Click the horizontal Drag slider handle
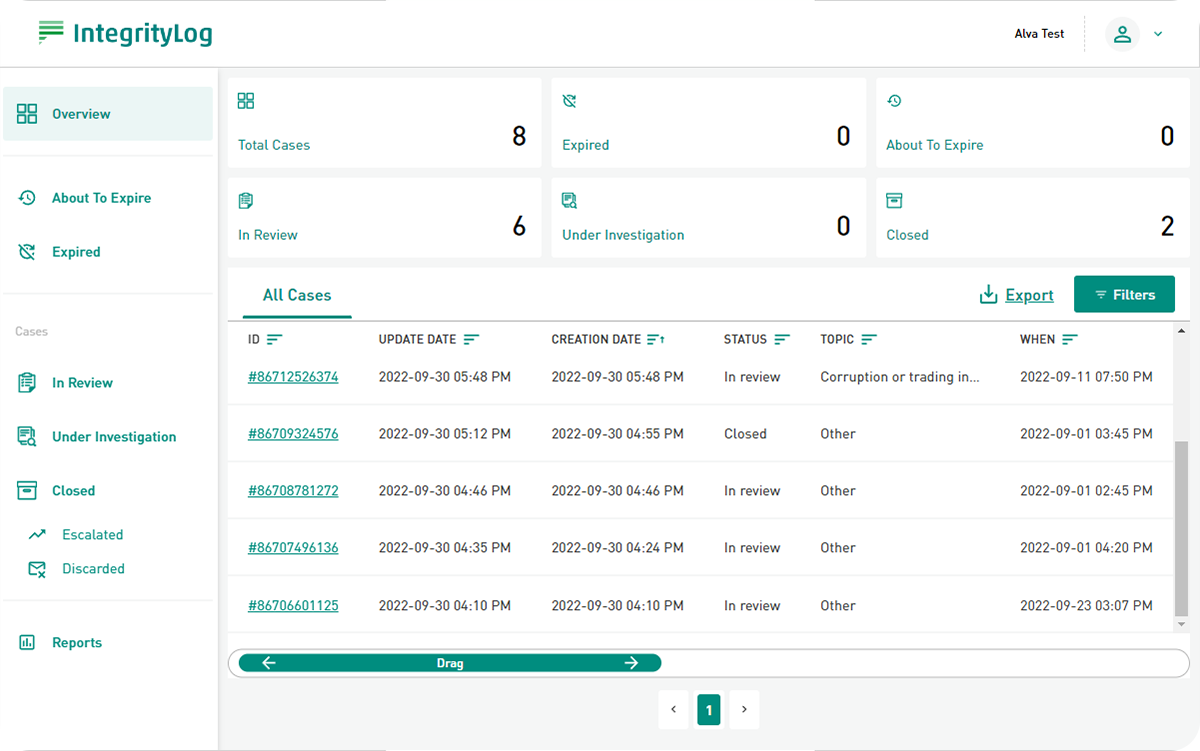Image resolution: width=1200 pixels, height=751 pixels. pyautogui.click(x=450, y=663)
